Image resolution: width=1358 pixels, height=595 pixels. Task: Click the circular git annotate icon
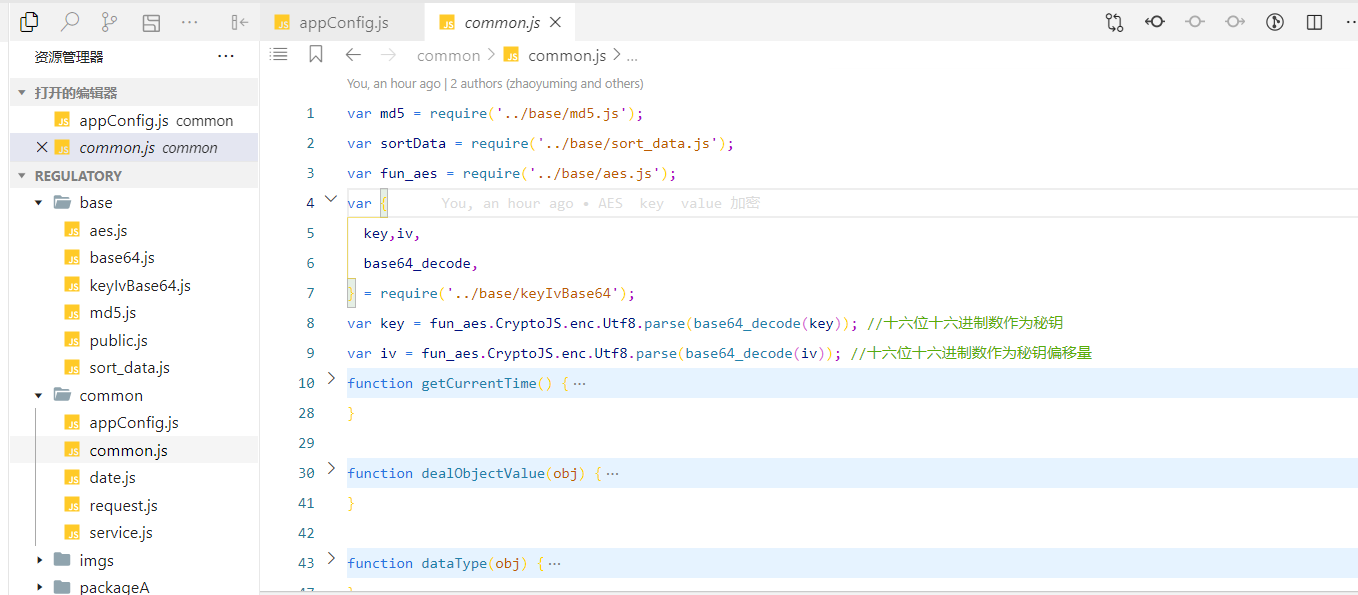(1275, 21)
